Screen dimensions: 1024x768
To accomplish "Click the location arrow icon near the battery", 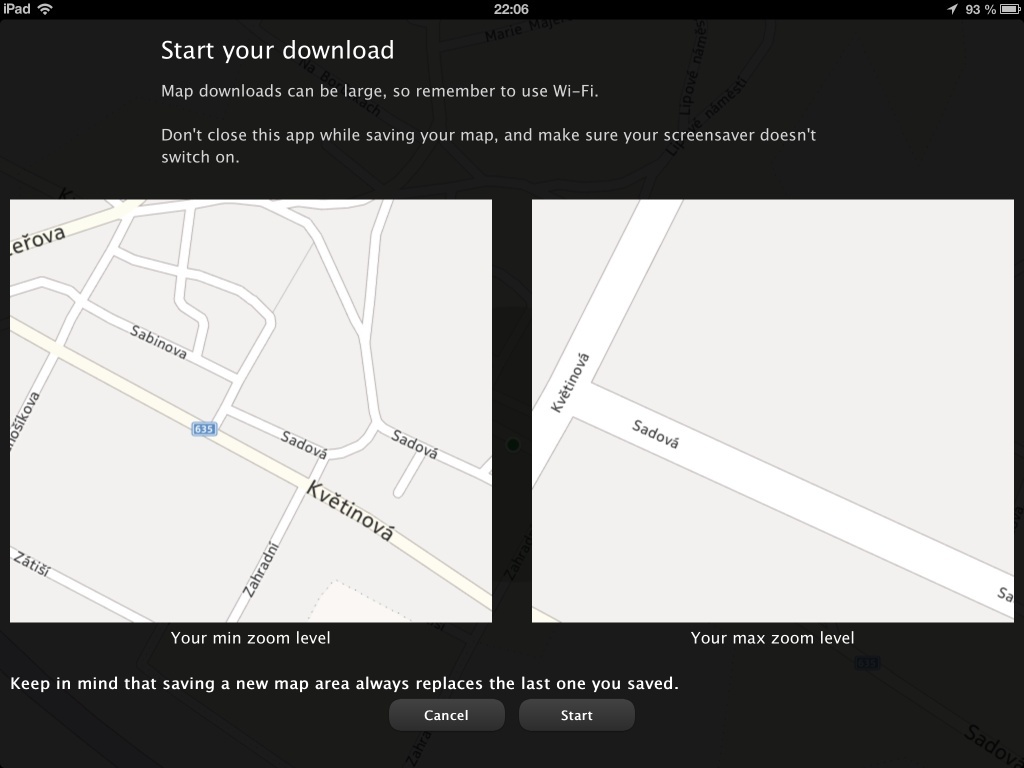I will click(953, 9).
